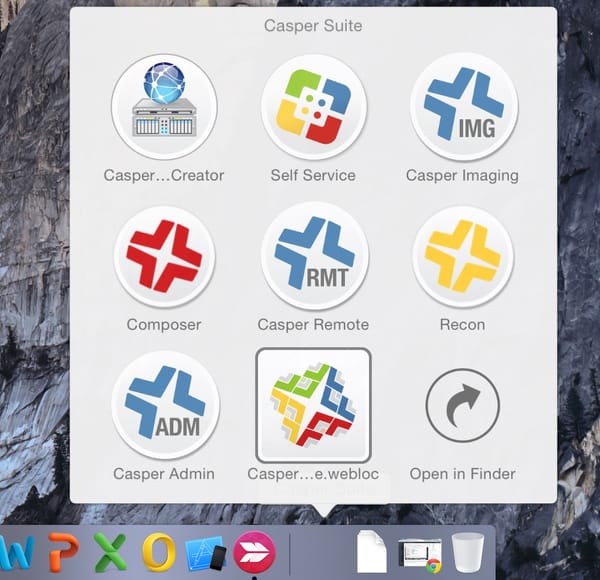Screen dimensions: 600x580
Task: Open Microsoft Word in the Dock
Action: coord(16,551)
